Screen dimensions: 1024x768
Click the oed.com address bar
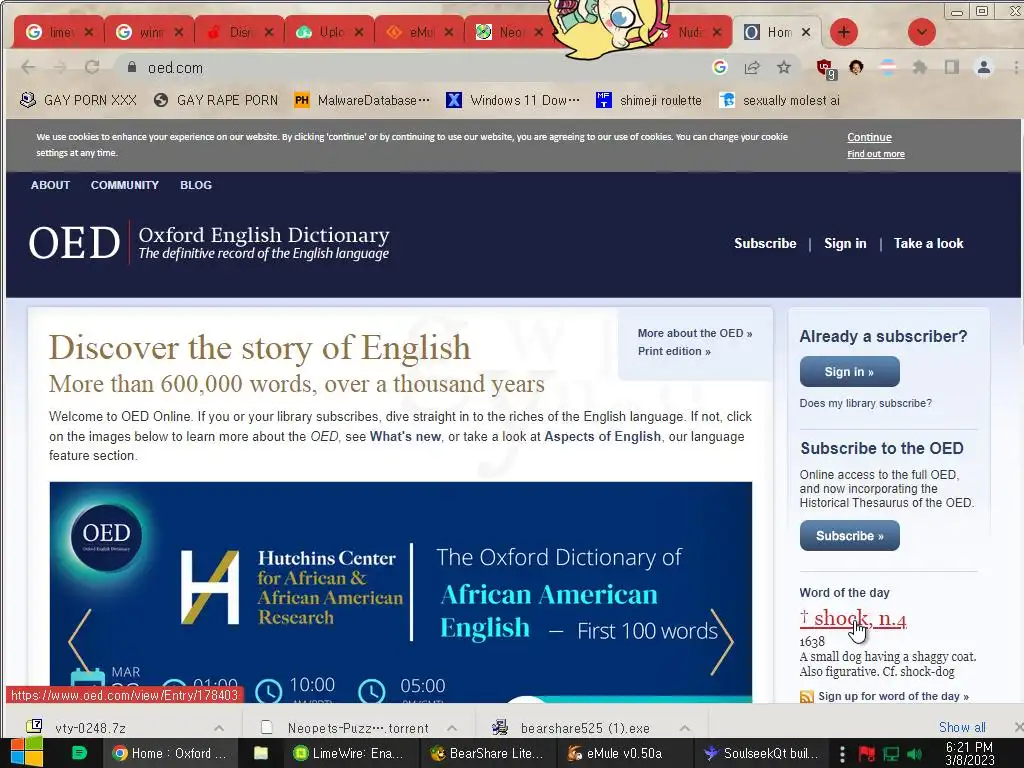coord(418,67)
